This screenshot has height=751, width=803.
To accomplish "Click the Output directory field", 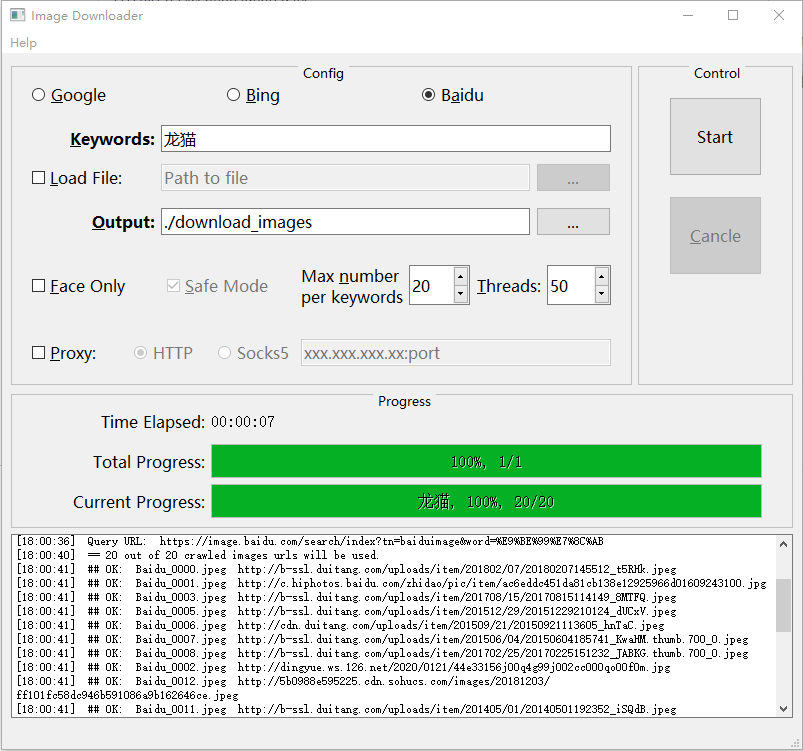I will click(x=345, y=222).
